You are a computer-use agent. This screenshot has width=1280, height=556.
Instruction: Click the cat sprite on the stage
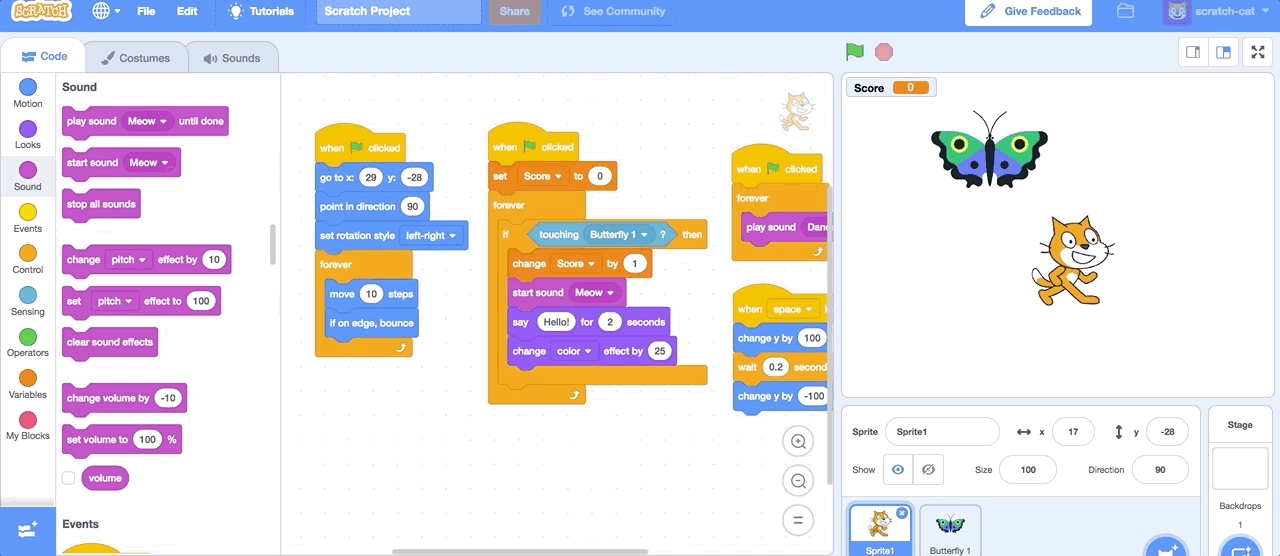(1072, 260)
